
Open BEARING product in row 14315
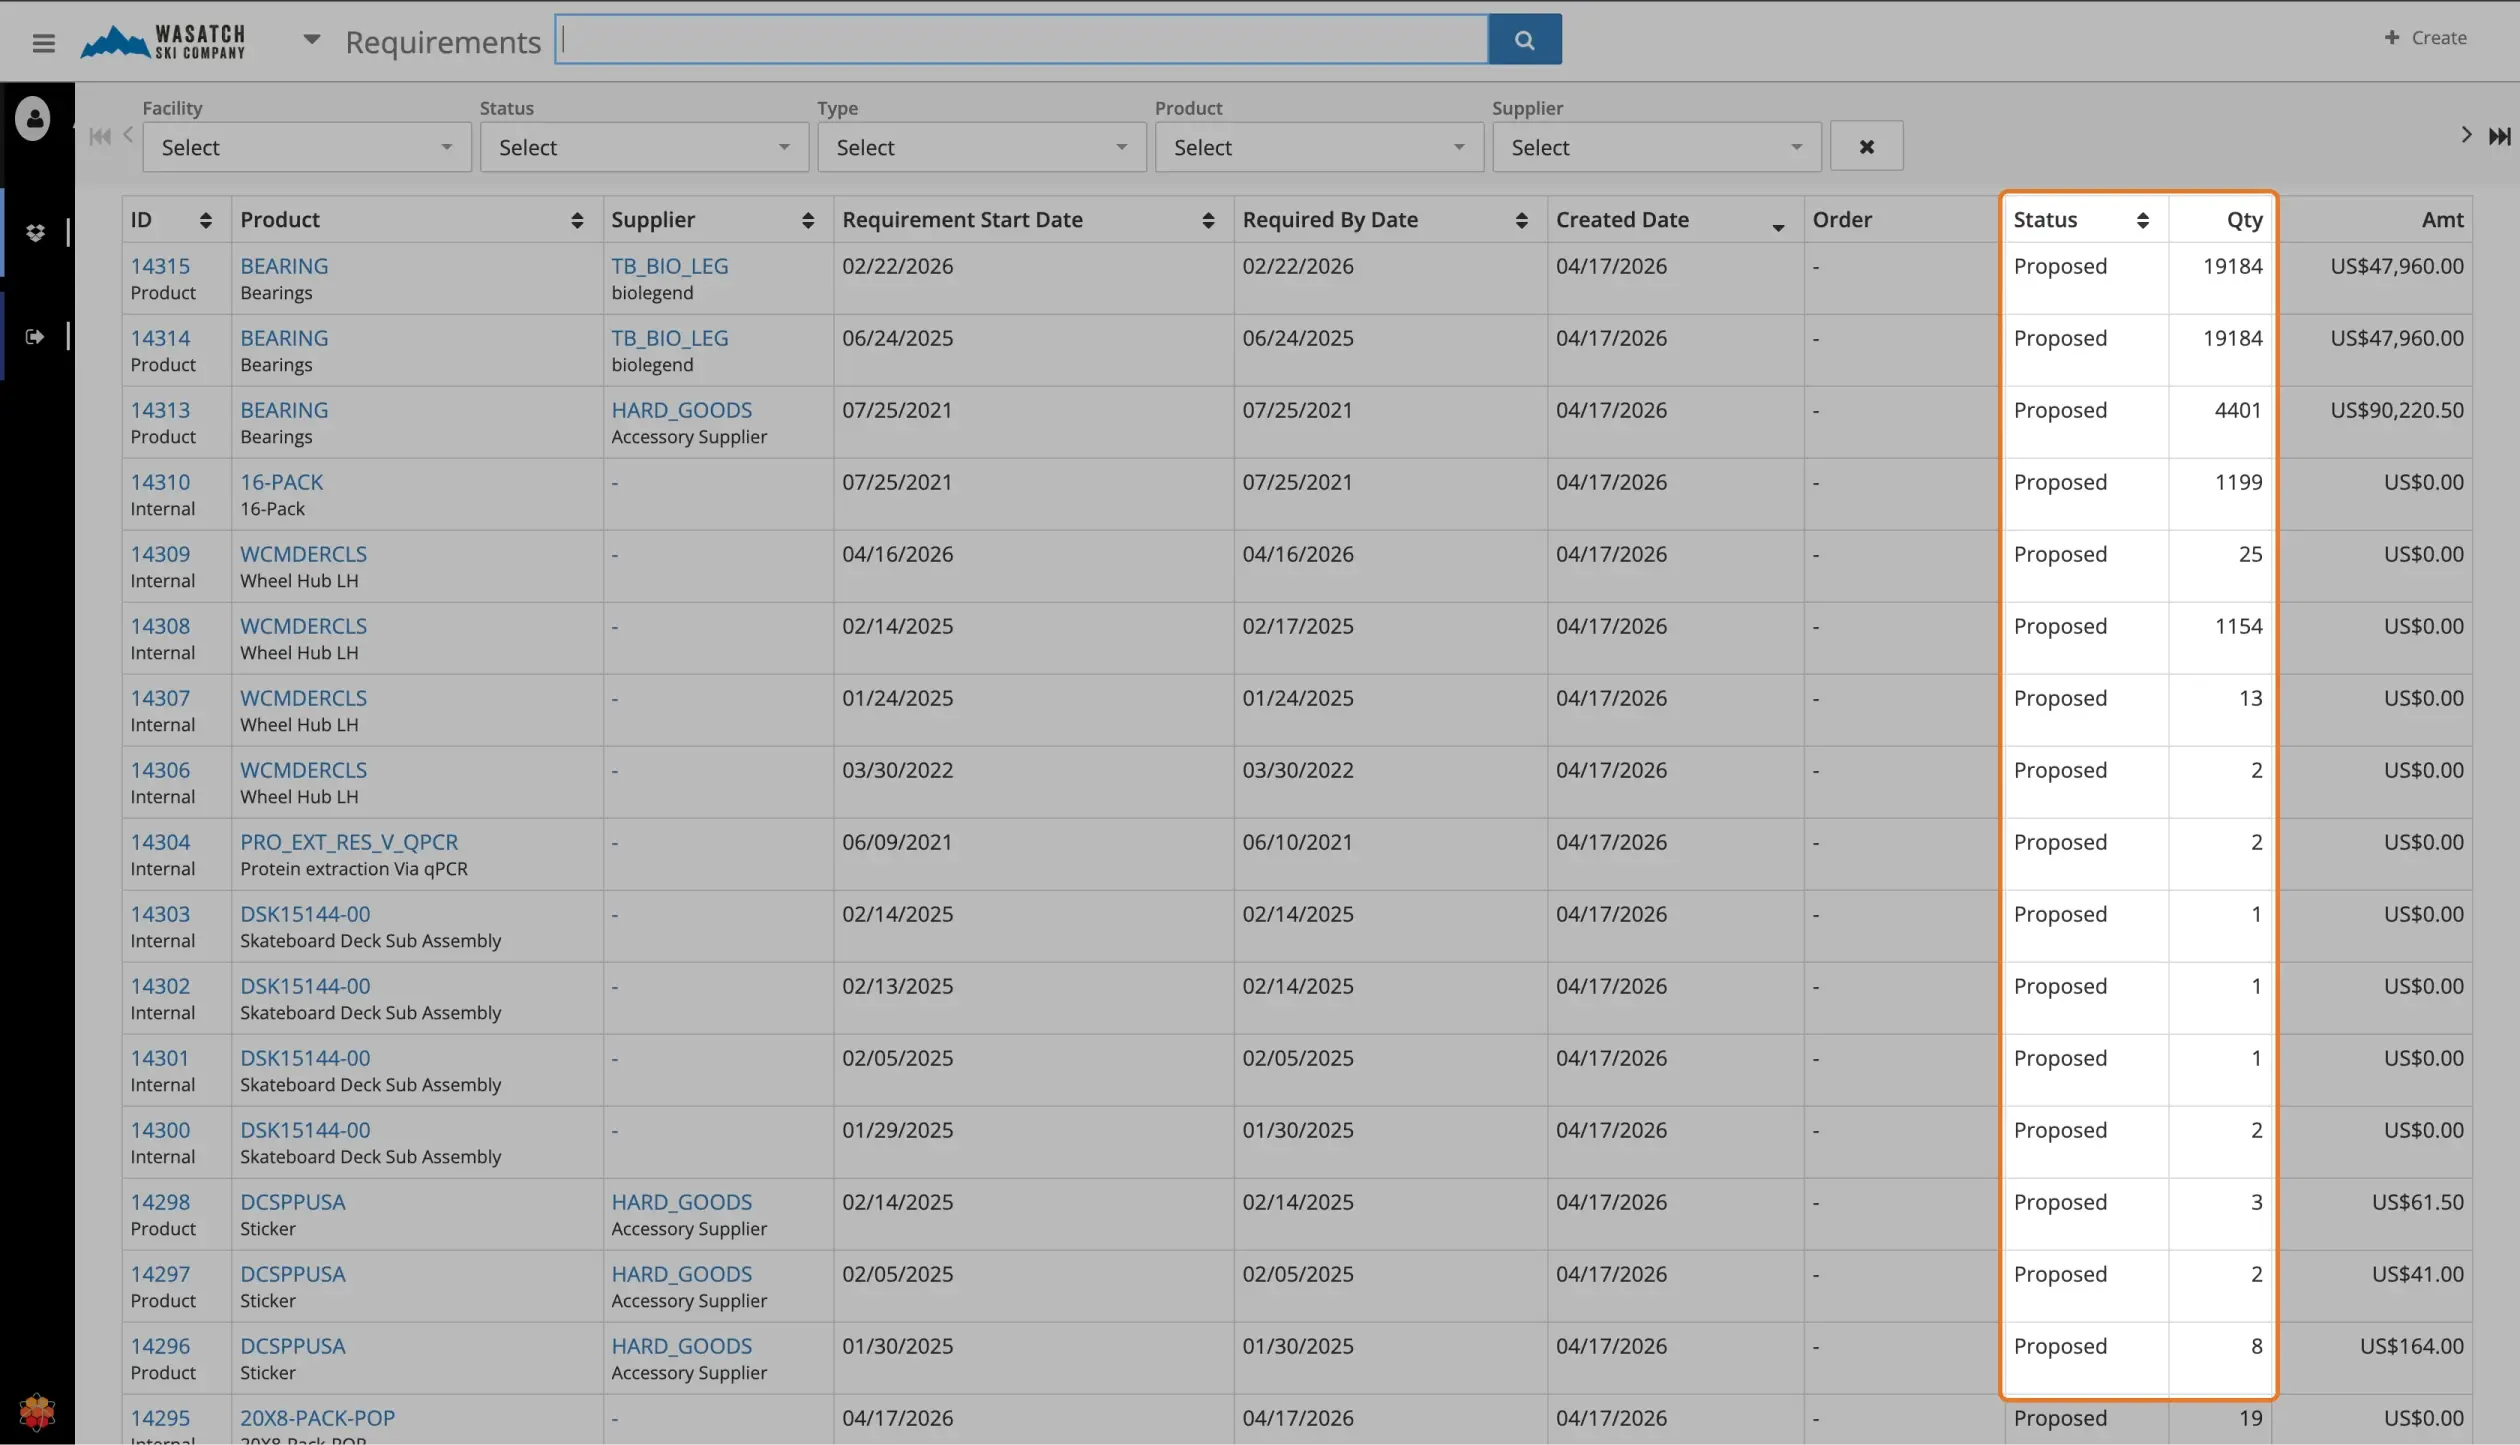point(284,266)
